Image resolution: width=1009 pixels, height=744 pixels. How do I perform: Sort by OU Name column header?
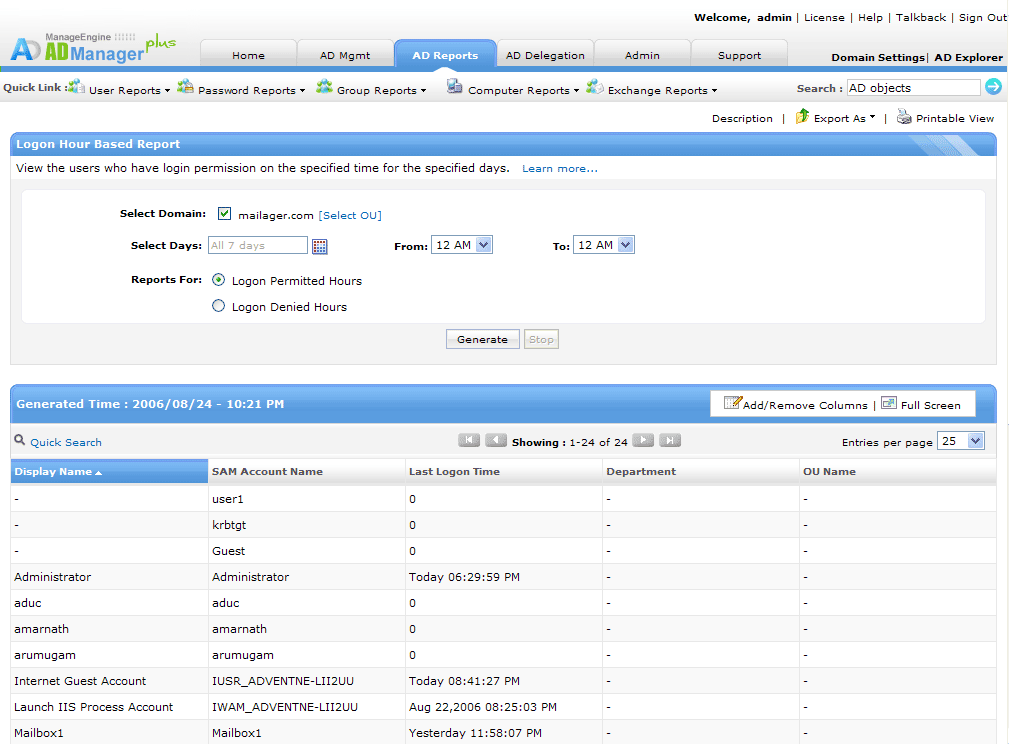click(x=898, y=471)
